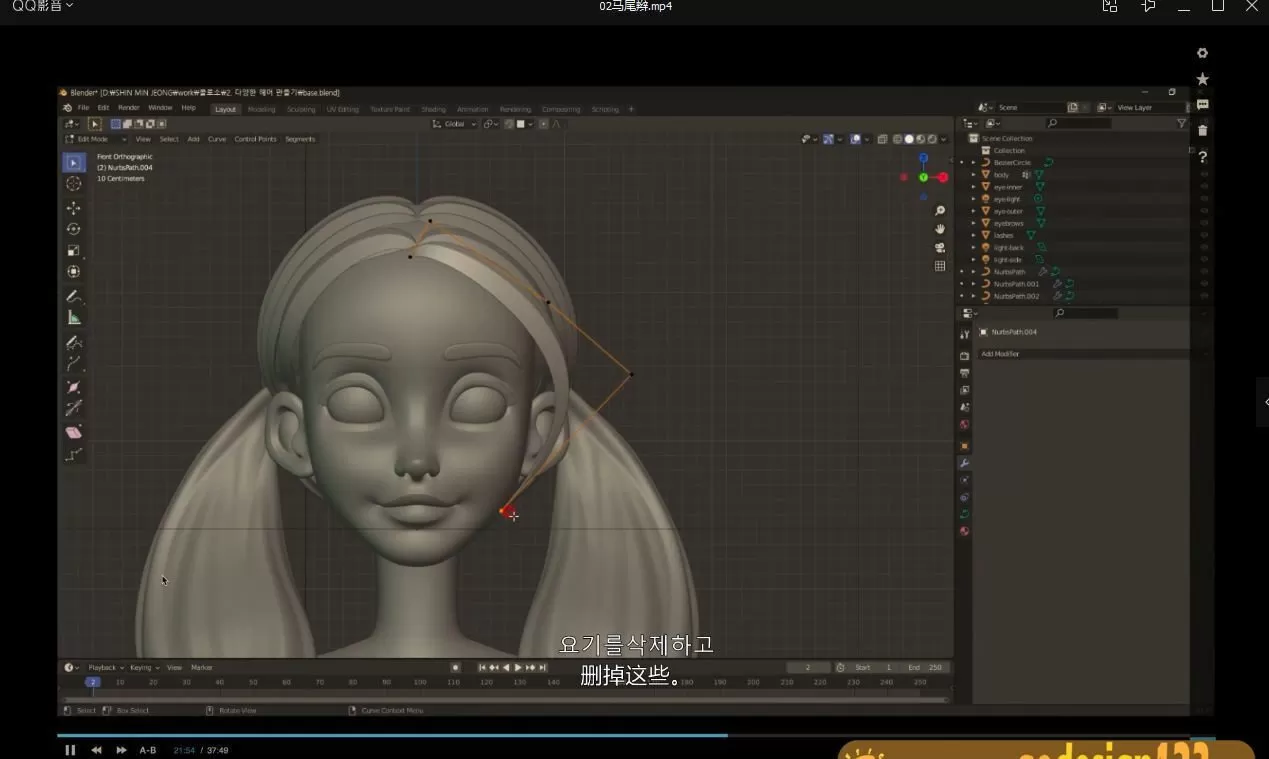
Task: Select the 3D Cursor tool
Action: tap(73, 183)
